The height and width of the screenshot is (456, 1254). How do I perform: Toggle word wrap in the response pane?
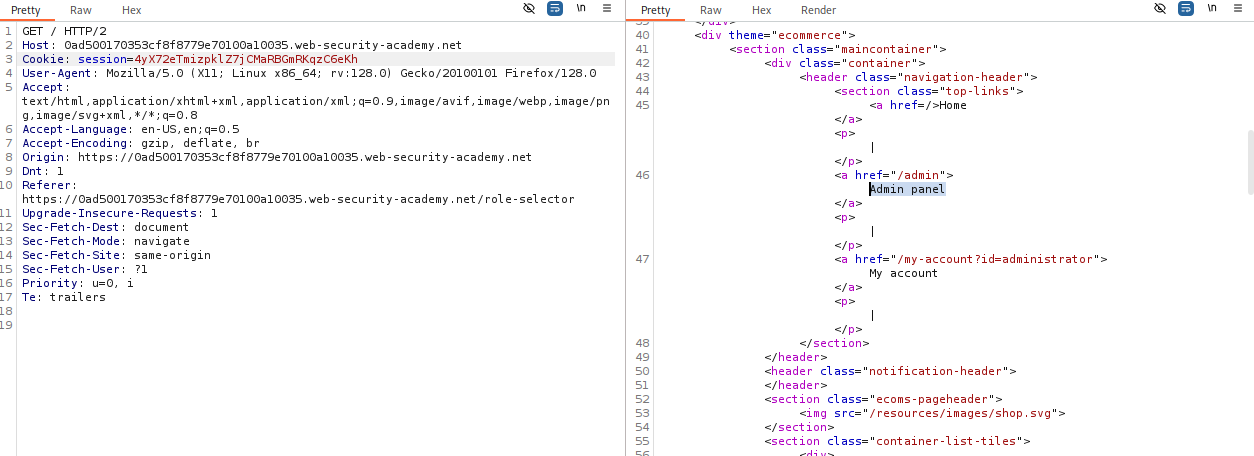coord(1186,9)
